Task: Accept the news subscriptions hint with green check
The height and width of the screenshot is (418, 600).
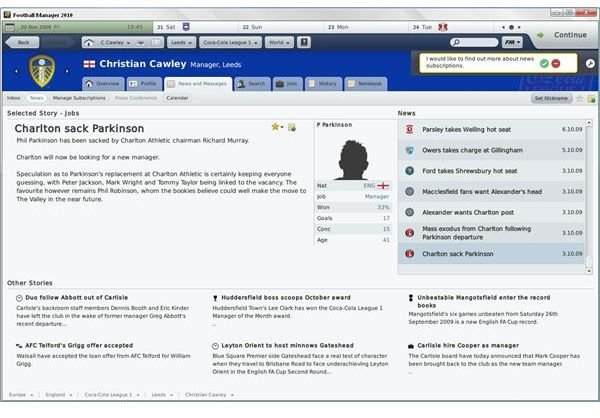Action: (544, 64)
